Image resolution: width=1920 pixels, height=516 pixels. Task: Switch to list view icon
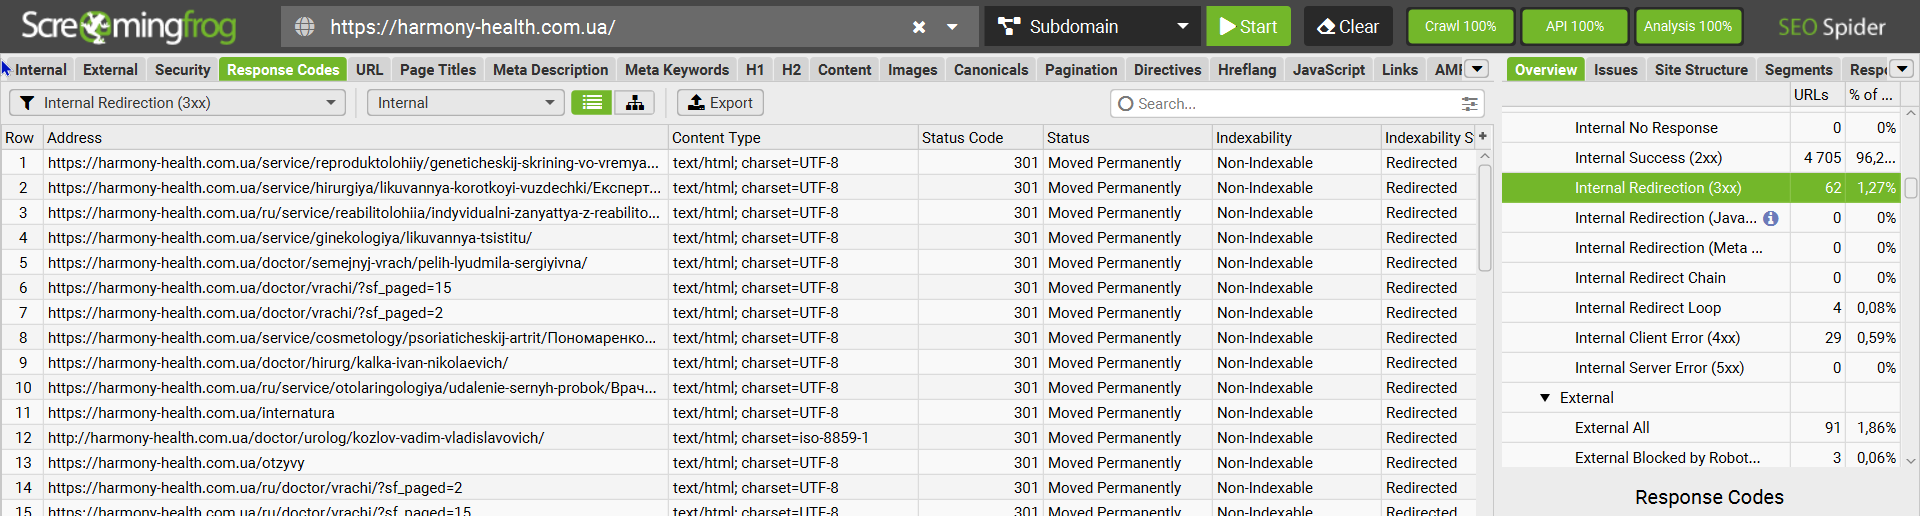(592, 103)
